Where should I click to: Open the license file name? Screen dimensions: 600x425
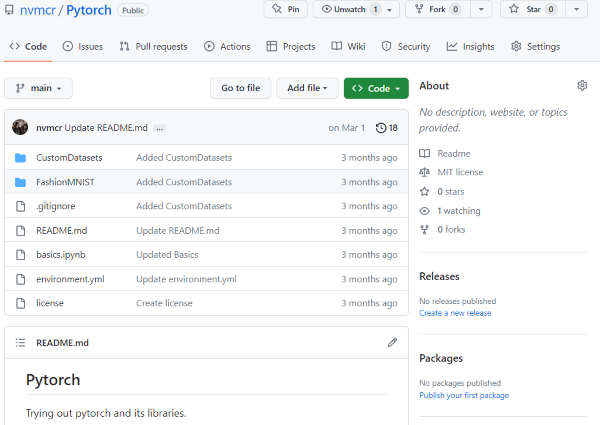coord(50,303)
